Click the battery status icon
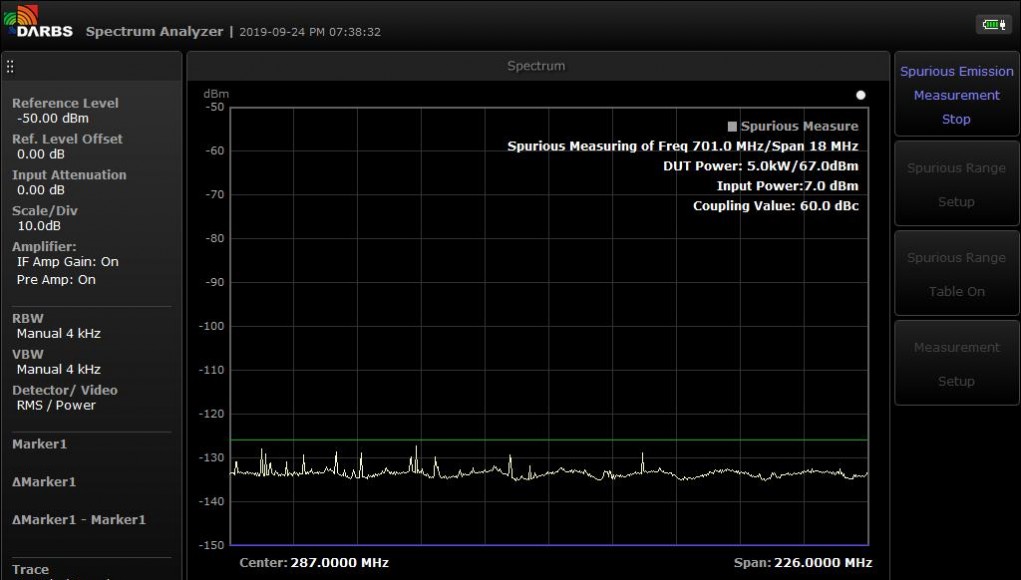Viewport: 1021px width, 580px height. pos(994,25)
